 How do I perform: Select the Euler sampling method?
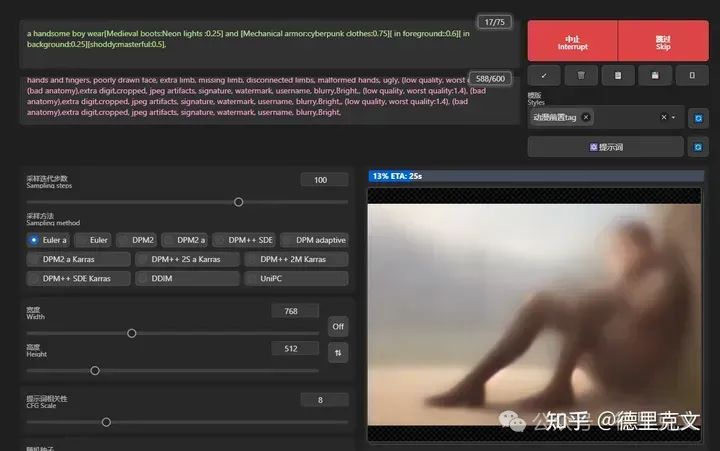(93, 240)
